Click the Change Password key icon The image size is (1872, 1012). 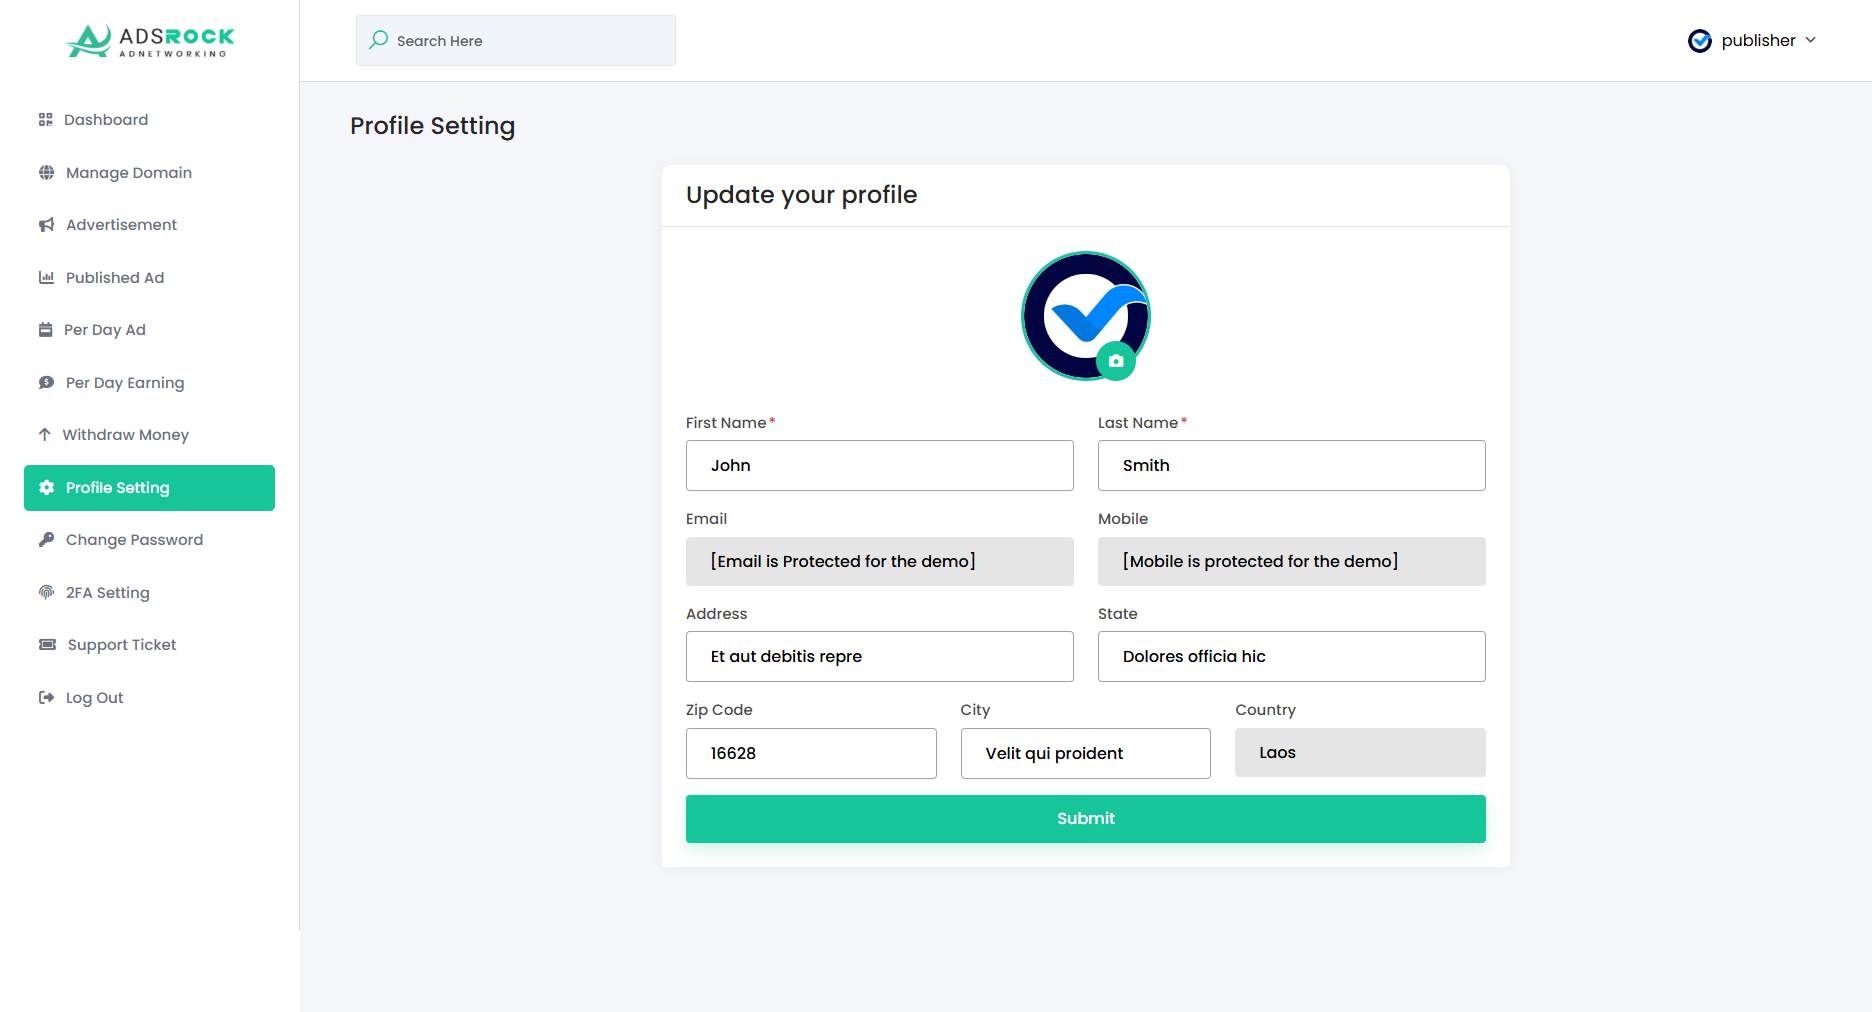(47, 540)
